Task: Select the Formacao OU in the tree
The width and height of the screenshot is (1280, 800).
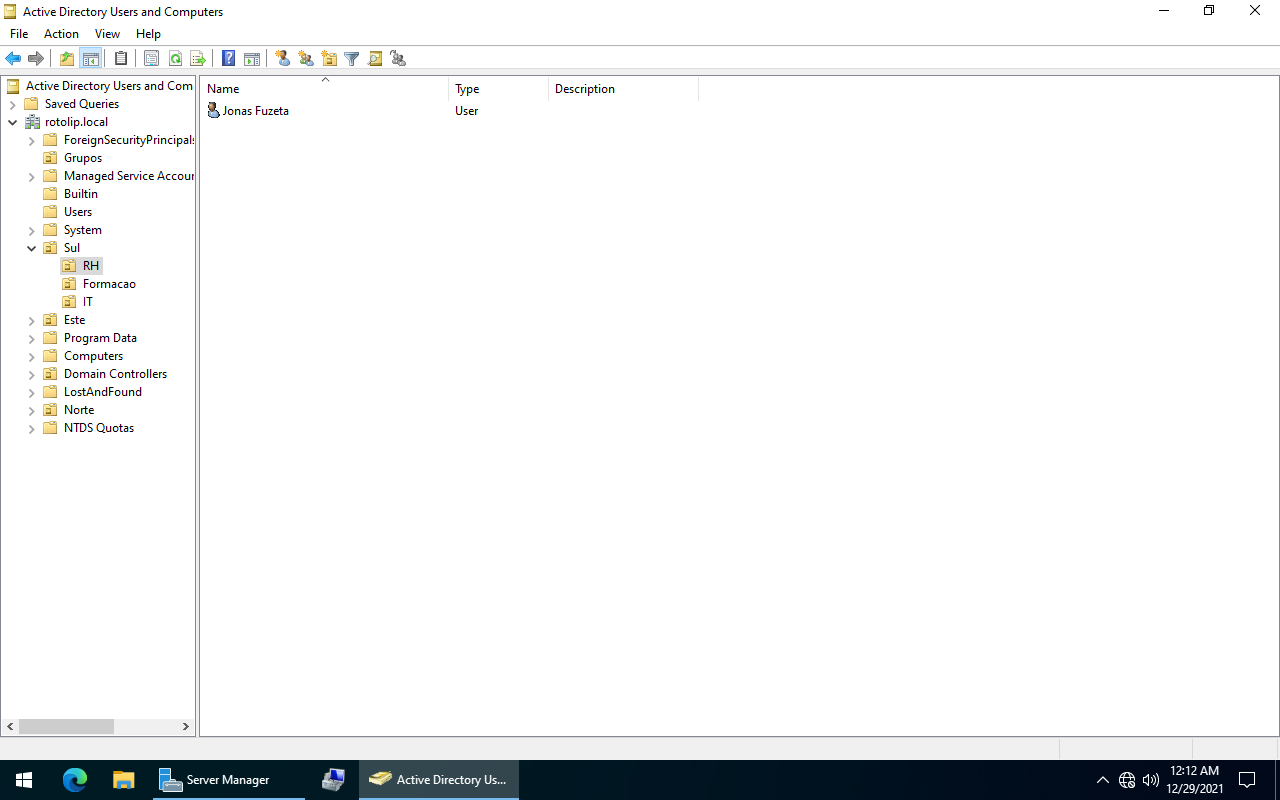Action: [x=109, y=284]
